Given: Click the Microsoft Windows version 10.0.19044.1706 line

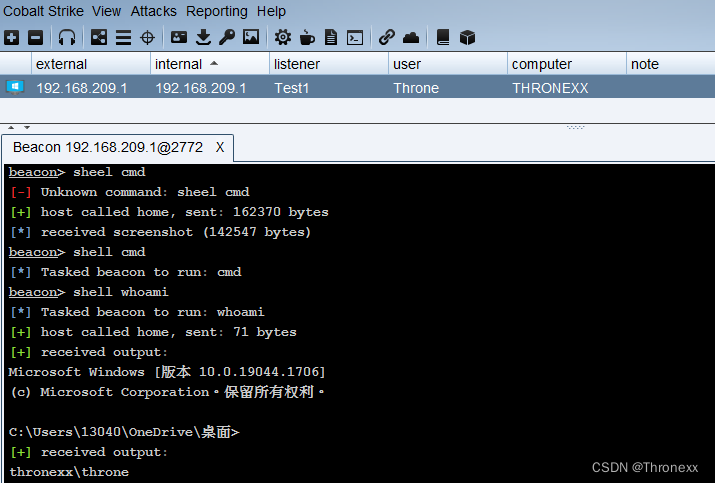Looking at the screenshot, I should coord(167,372).
